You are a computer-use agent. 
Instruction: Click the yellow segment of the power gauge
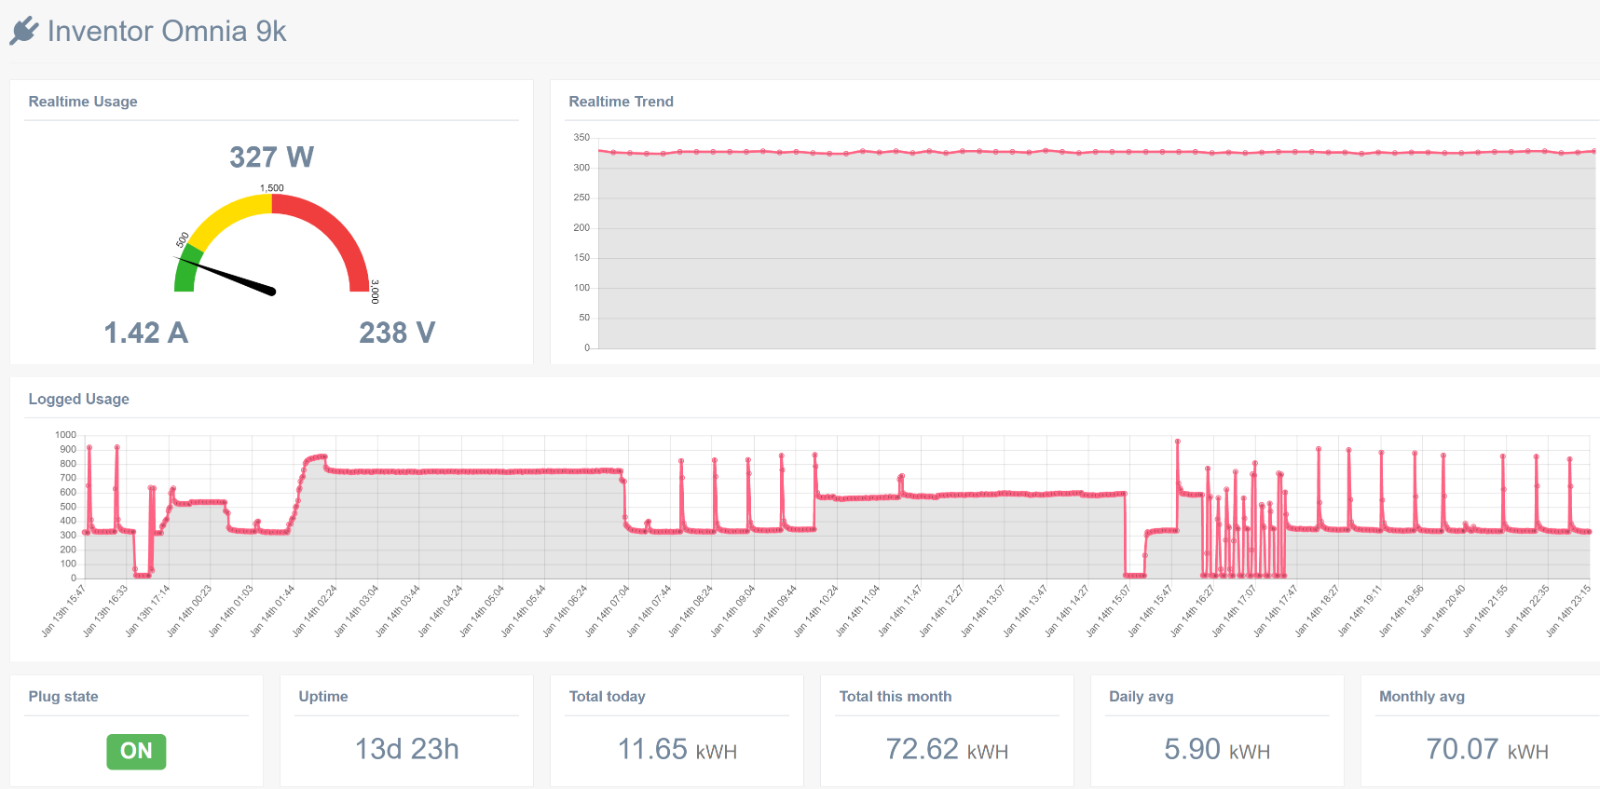(228, 214)
